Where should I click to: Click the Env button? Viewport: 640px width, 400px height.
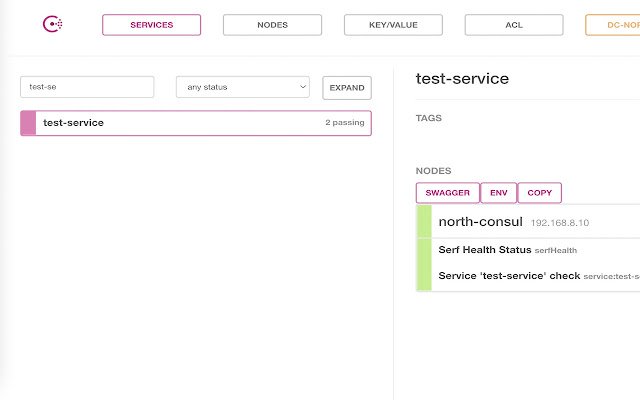499,193
